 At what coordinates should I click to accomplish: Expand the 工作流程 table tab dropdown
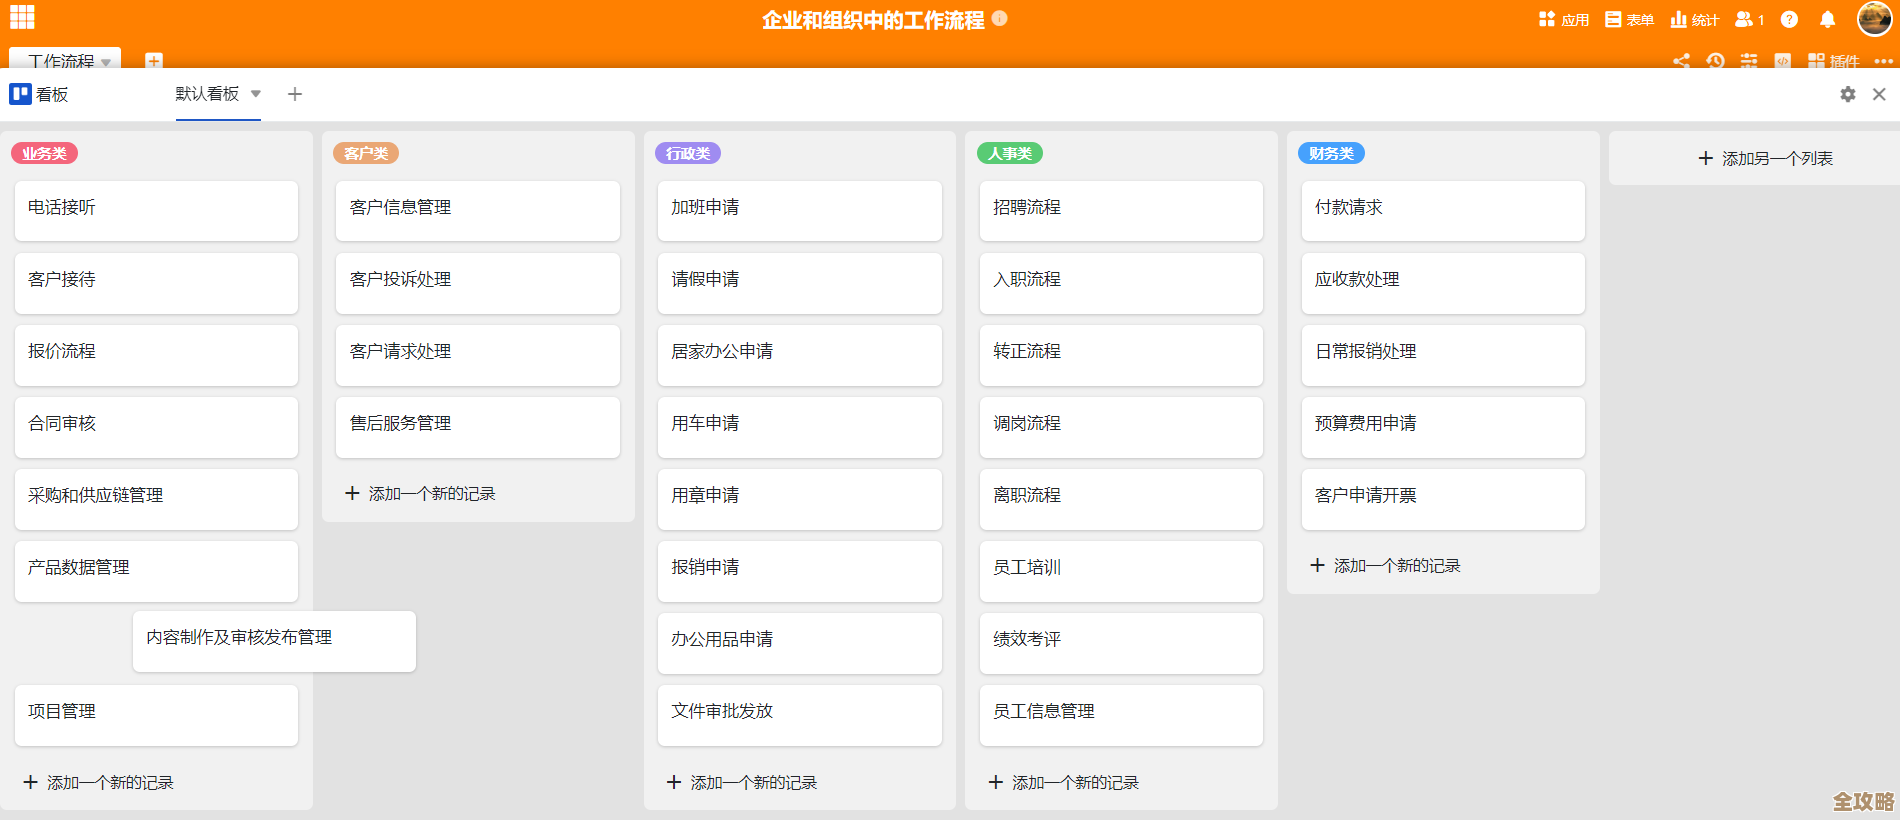coord(106,62)
